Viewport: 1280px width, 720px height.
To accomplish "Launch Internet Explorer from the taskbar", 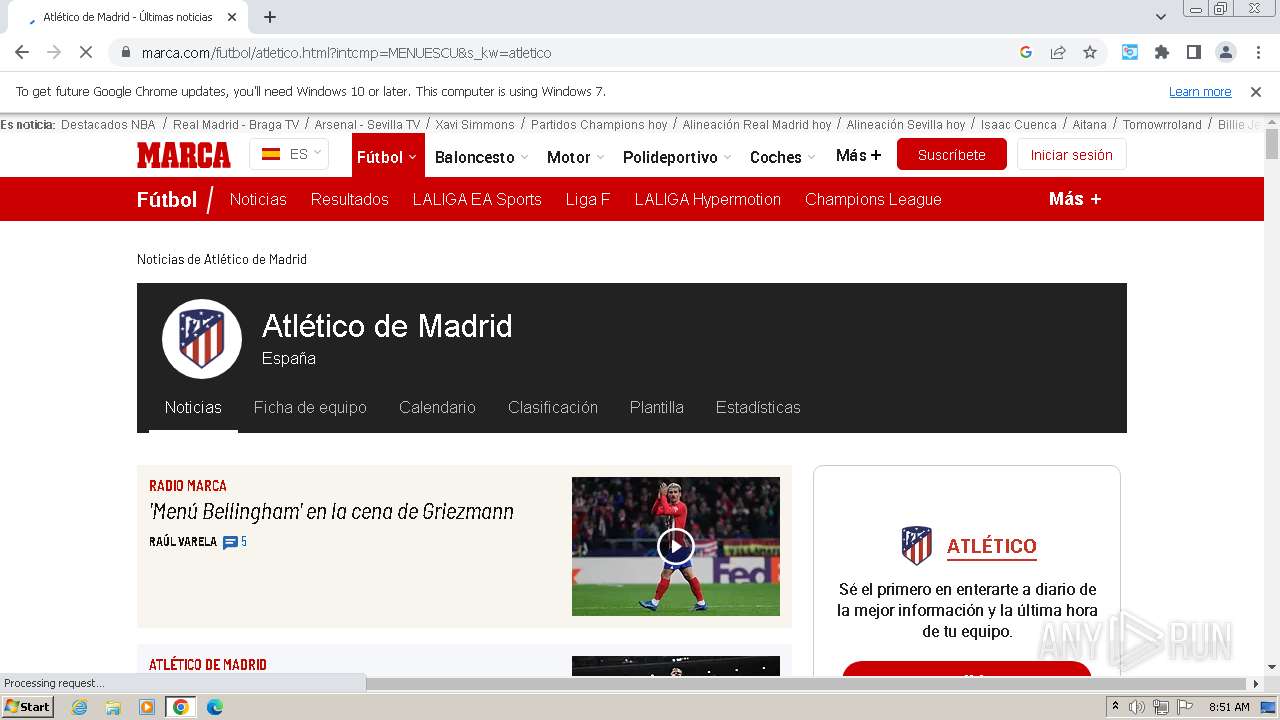I will coord(79,707).
